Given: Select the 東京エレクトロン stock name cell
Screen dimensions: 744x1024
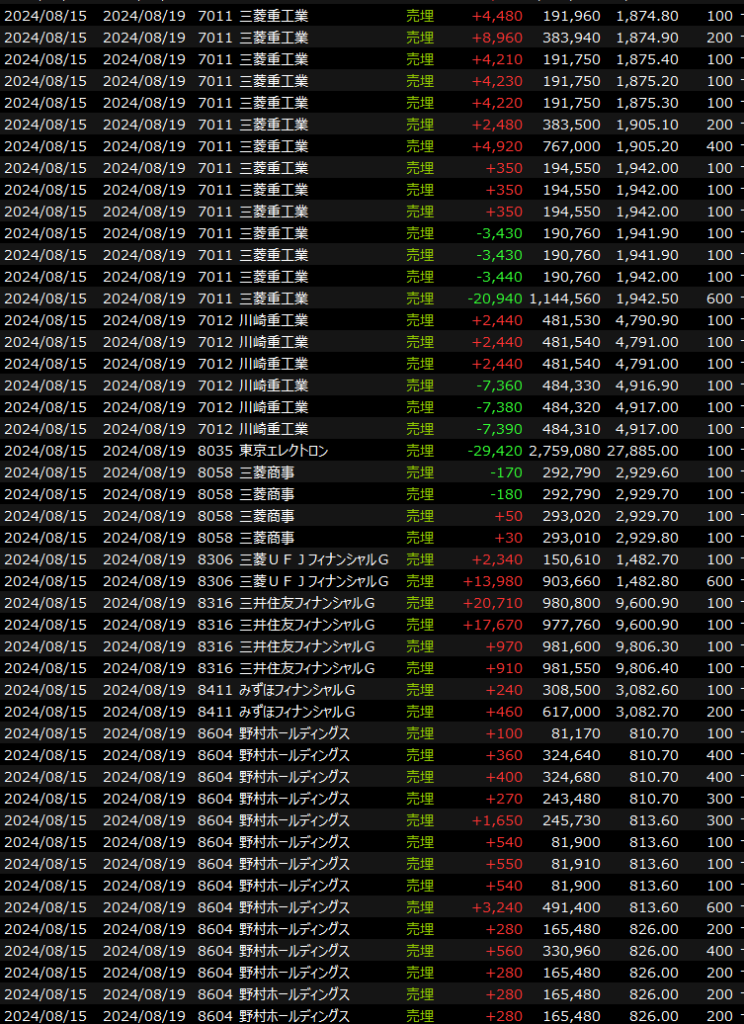Looking at the screenshot, I should tap(284, 451).
